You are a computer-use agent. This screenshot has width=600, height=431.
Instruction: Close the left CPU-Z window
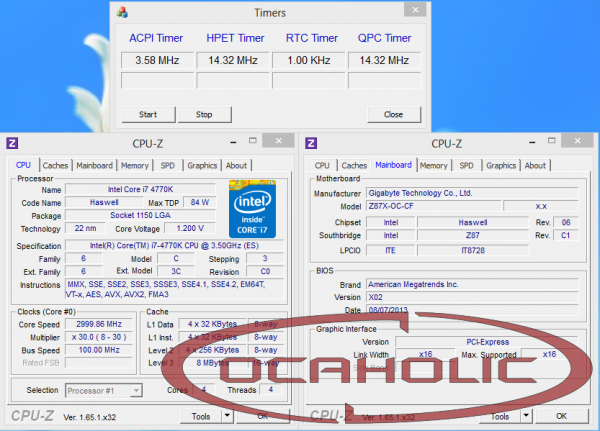click(x=279, y=140)
